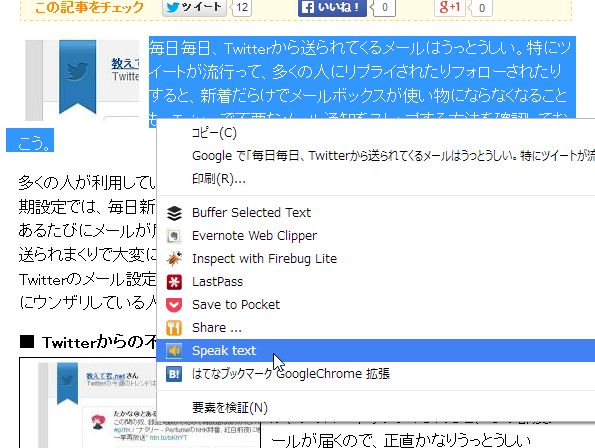Viewport: 595px width, 448px height.
Task: Click paragraph line starting 期設定では、毎日新
Action: 87,207
